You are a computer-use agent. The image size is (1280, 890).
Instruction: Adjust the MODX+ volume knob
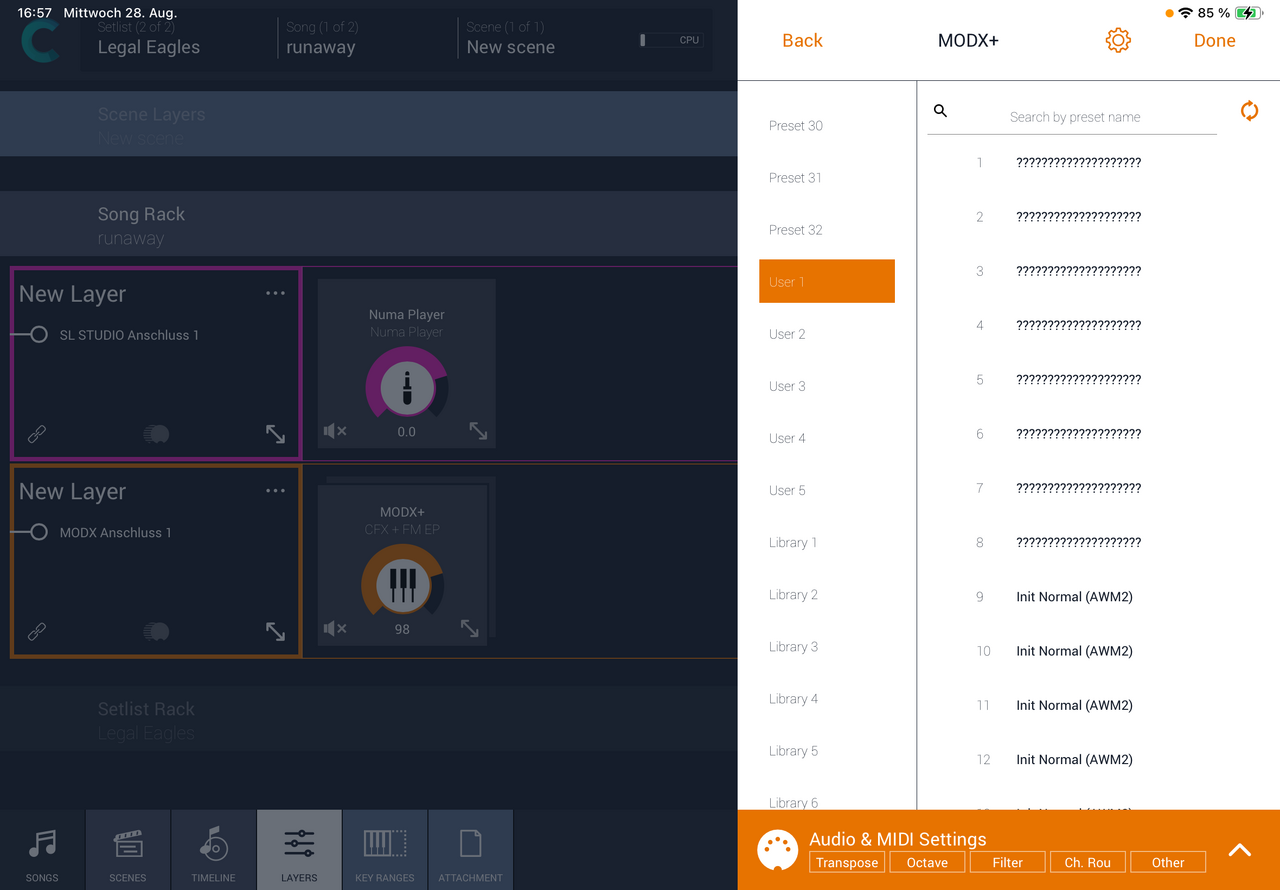coord(402,584)
